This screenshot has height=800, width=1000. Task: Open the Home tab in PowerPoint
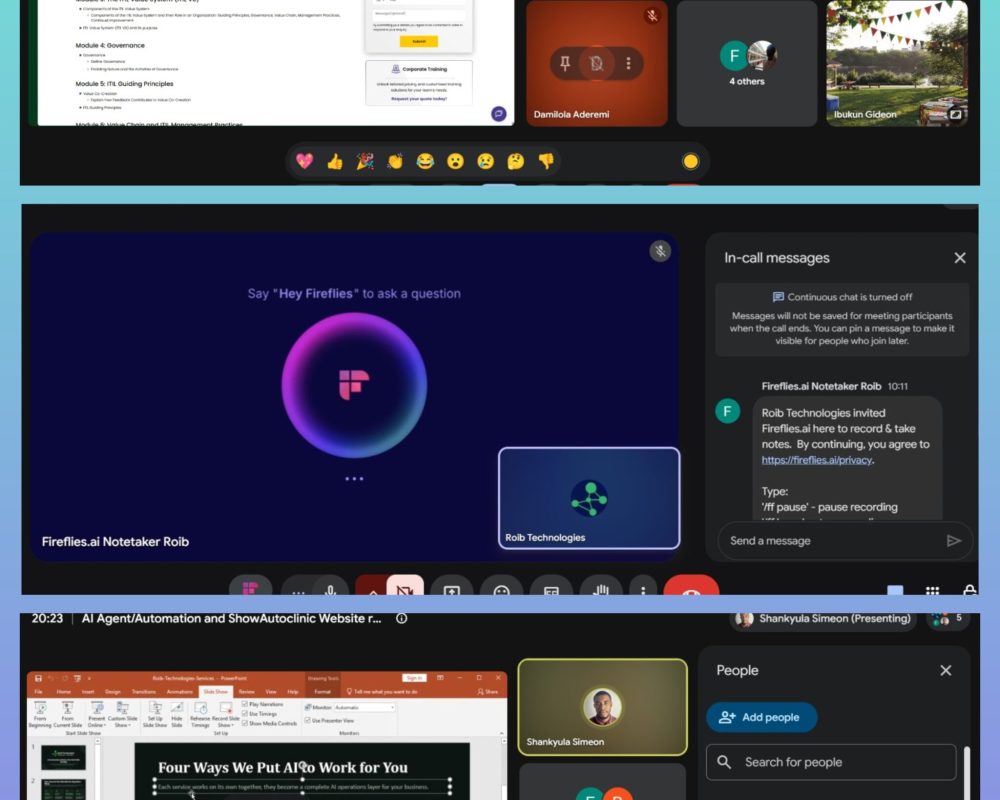pyautogui.click(x=64, y=692)
